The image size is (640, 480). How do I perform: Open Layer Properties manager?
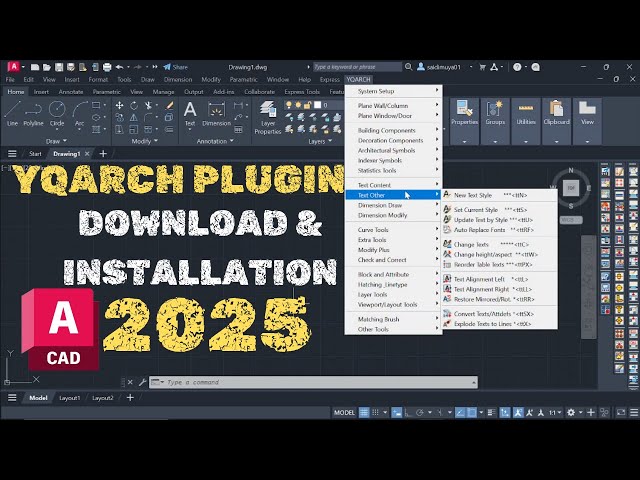(268, 118)
